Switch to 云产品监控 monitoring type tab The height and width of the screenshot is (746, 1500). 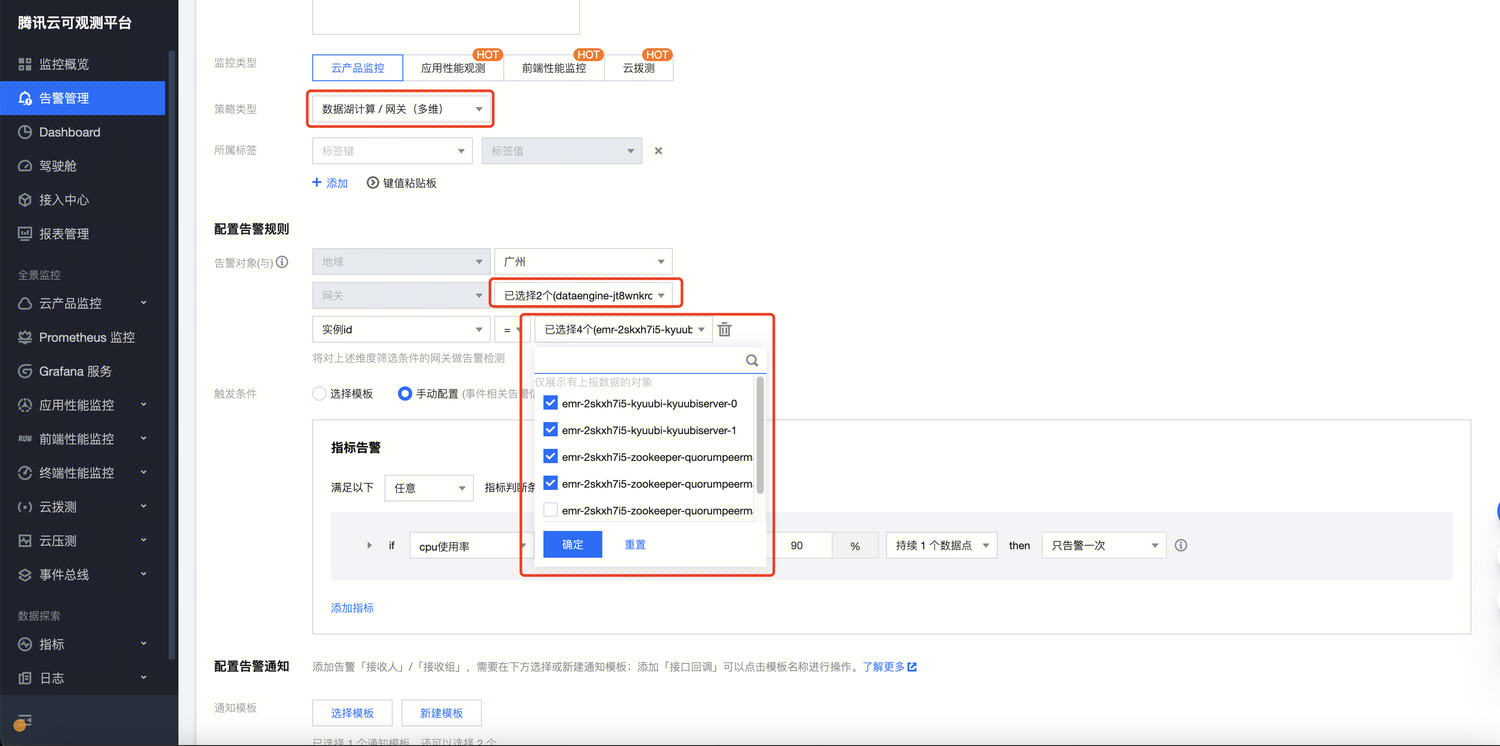pos(357,68)
